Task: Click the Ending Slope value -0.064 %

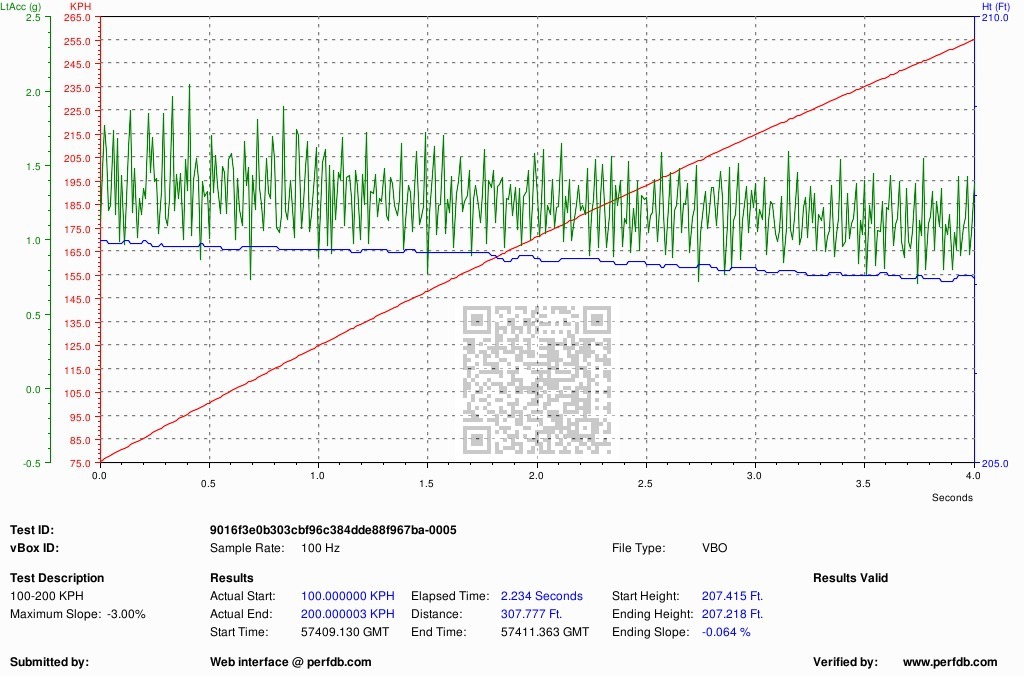Action: pos(725,632)
